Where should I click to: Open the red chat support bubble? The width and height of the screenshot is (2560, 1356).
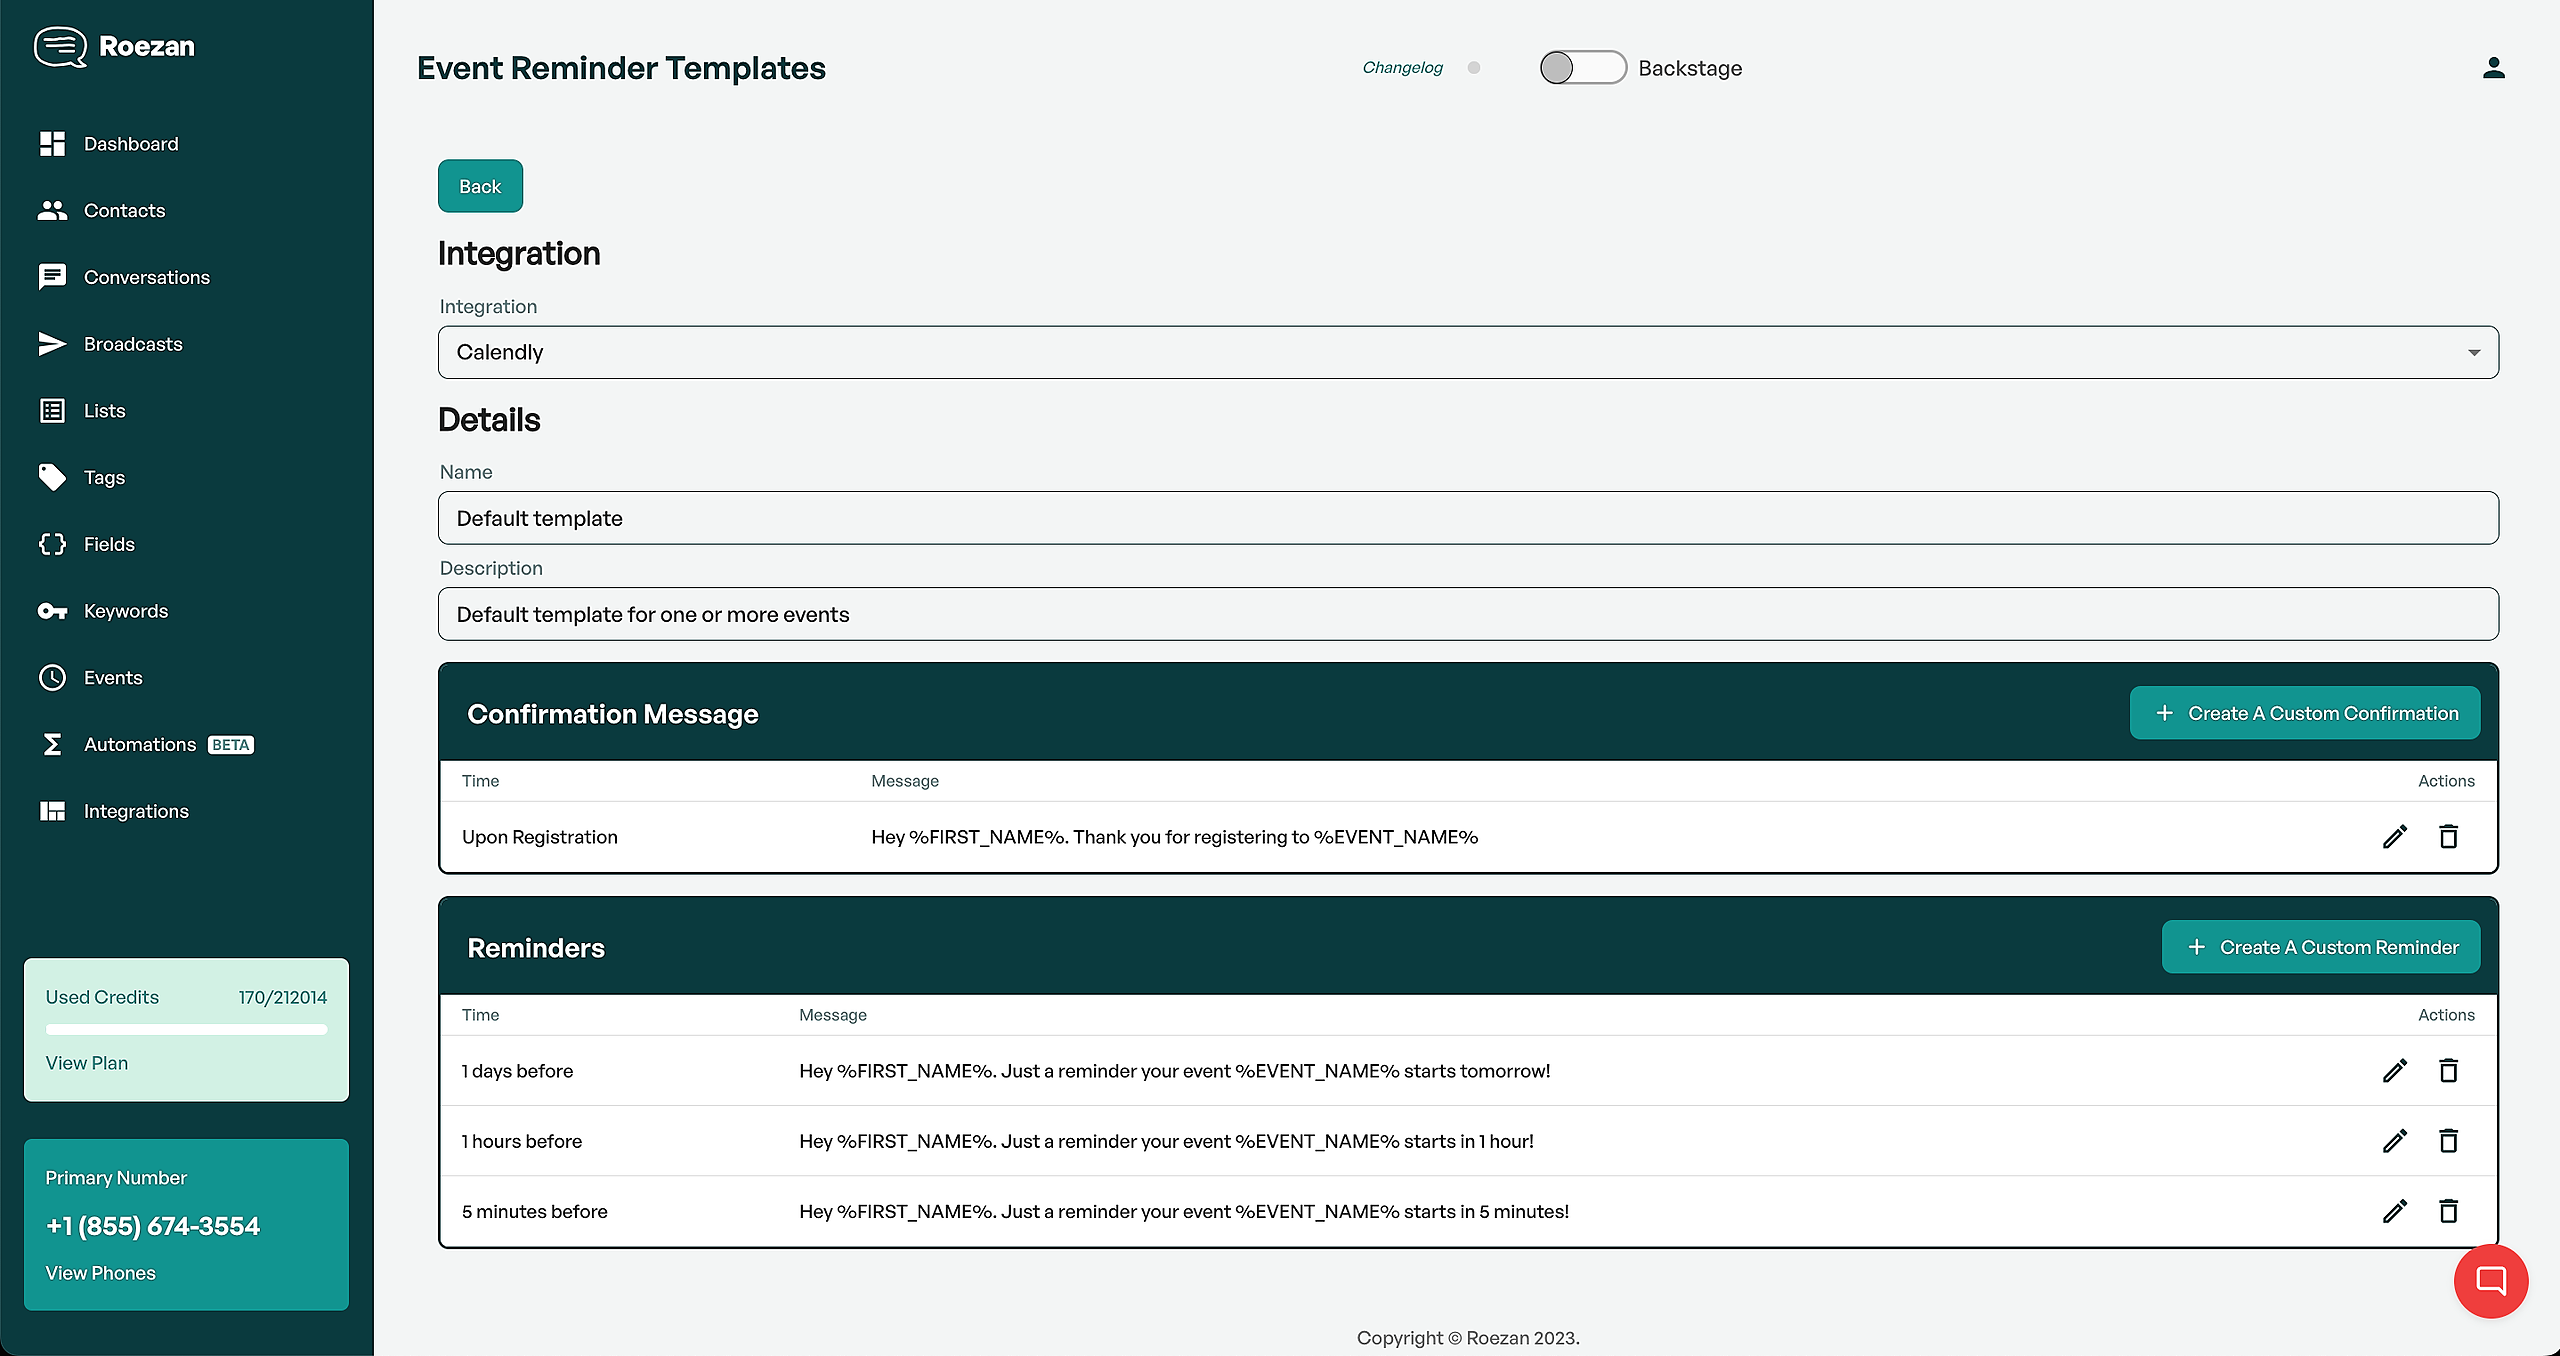tap(2490, 1281)
